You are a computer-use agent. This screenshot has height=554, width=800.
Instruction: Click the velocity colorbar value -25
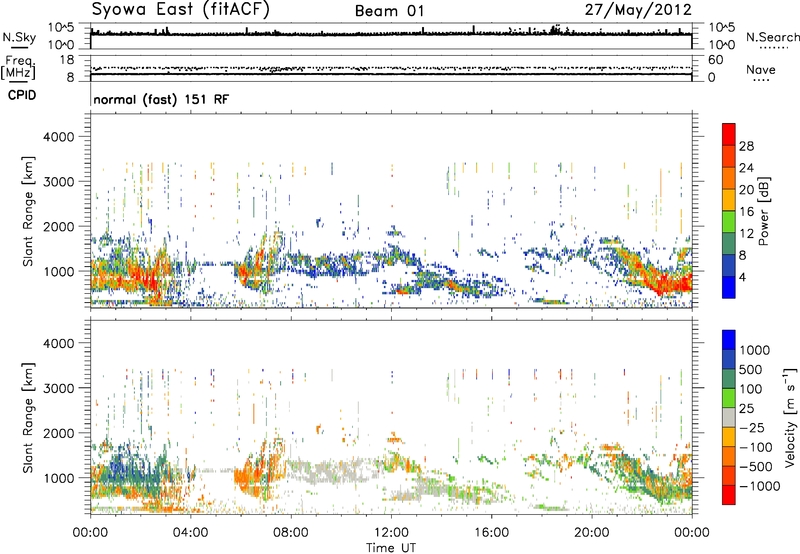coord(755,427)
